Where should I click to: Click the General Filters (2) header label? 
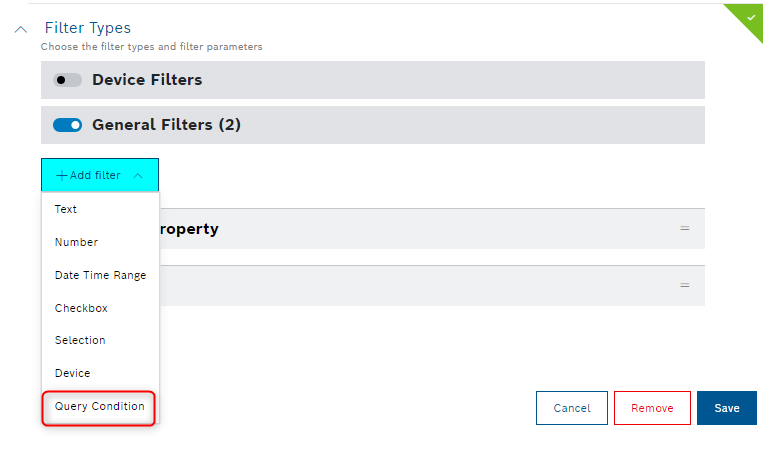166,125
